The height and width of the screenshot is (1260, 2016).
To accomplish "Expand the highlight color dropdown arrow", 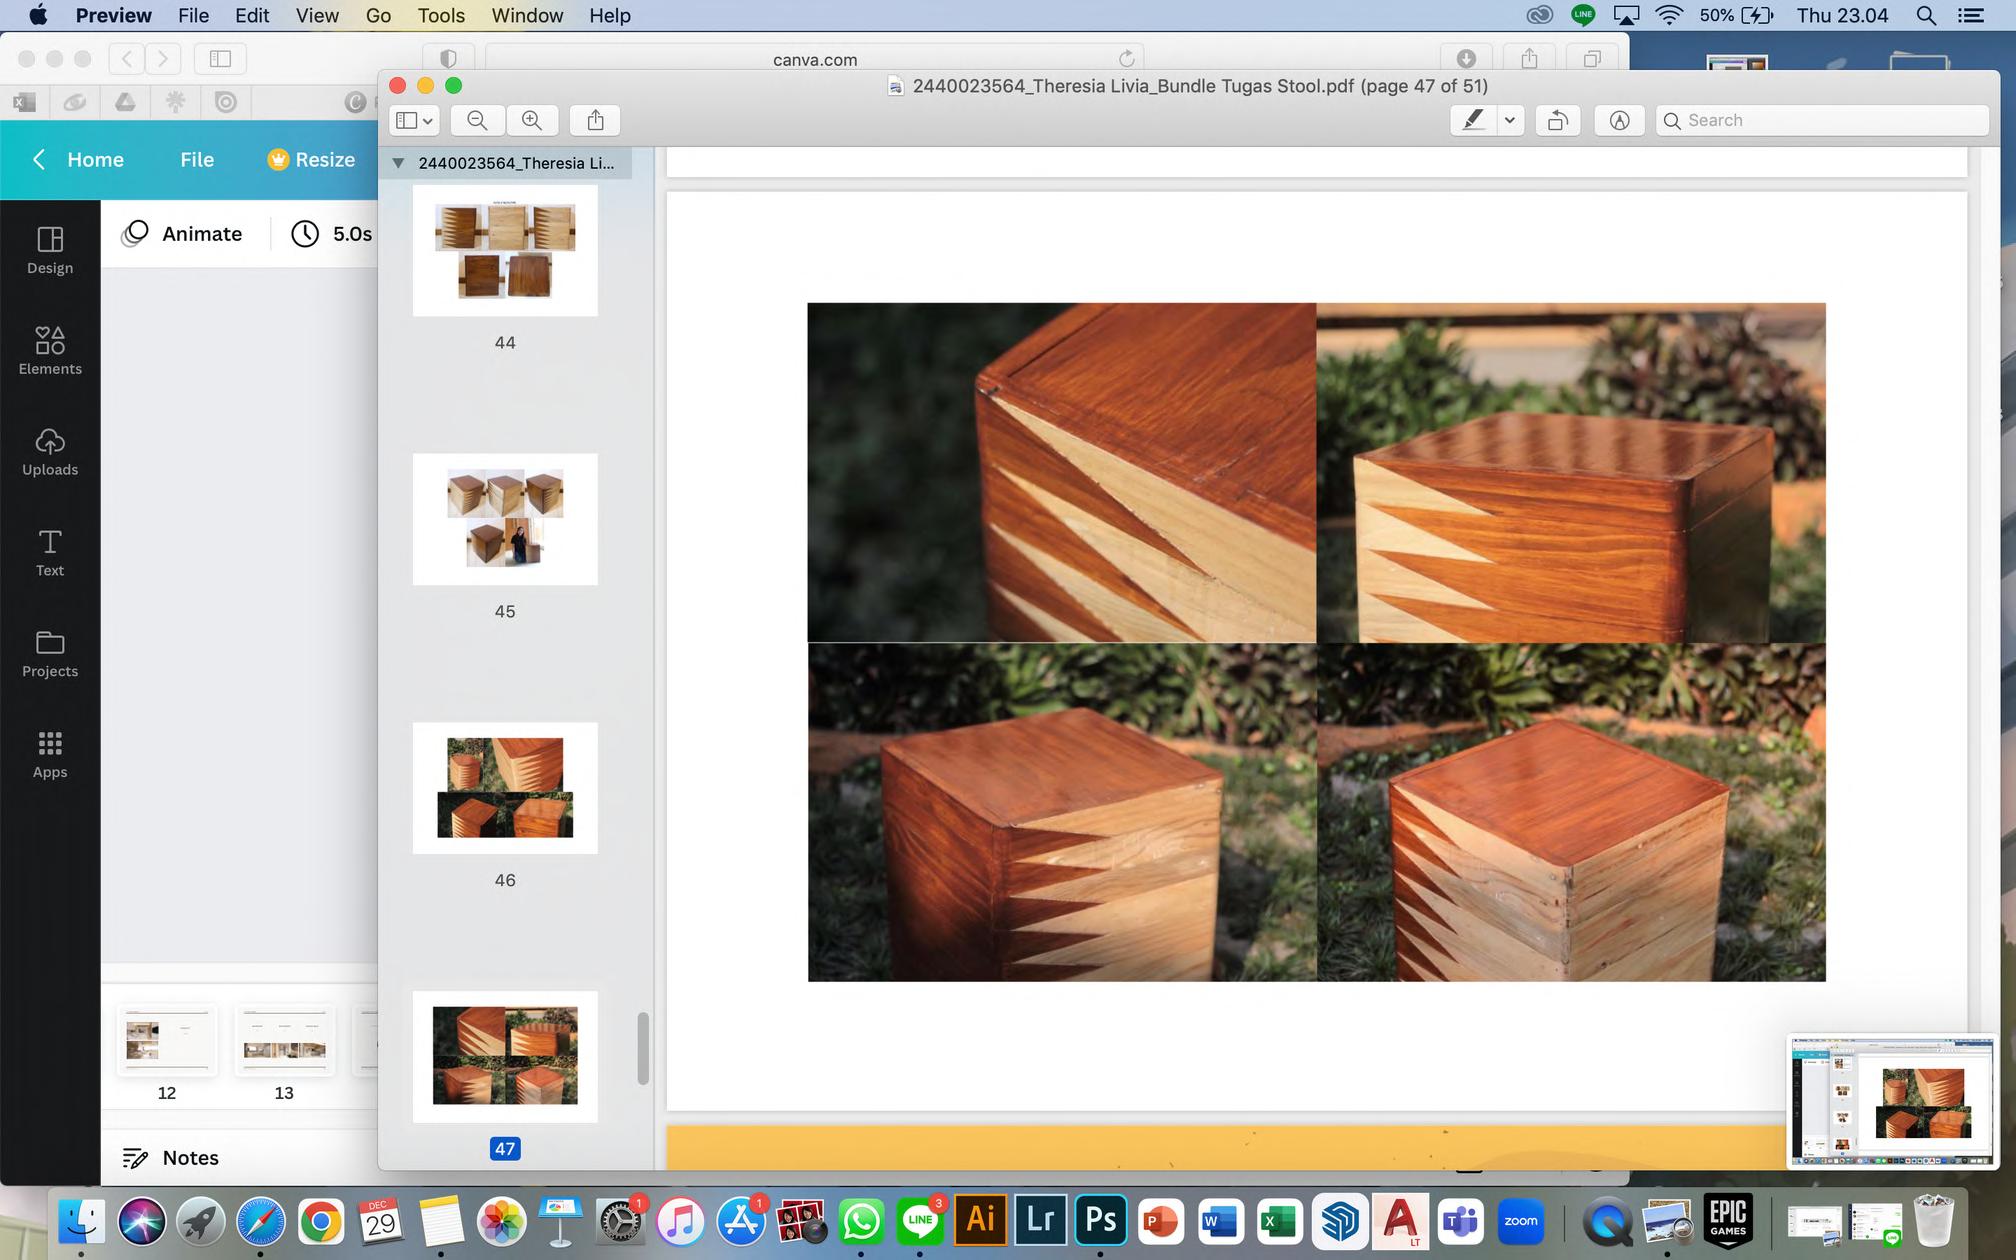I will point(1510,120).
